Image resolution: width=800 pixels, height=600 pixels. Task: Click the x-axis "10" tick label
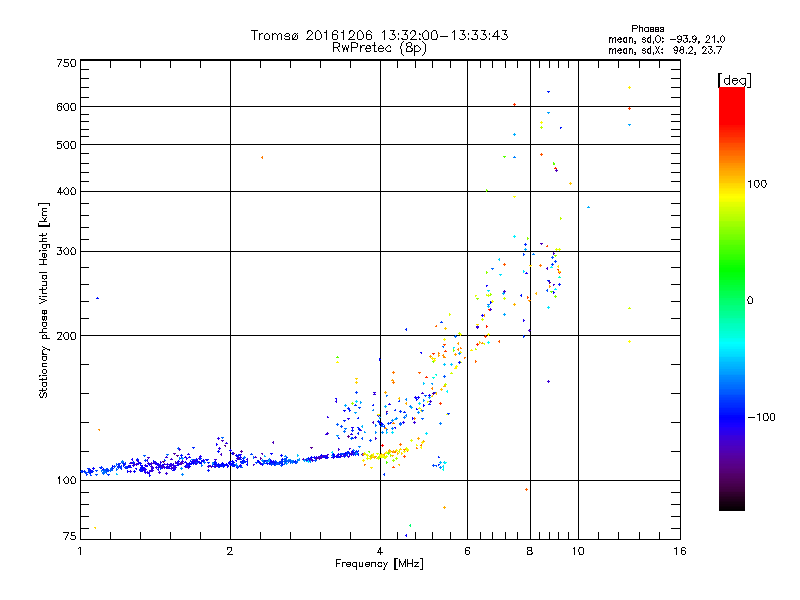(578, 551)
